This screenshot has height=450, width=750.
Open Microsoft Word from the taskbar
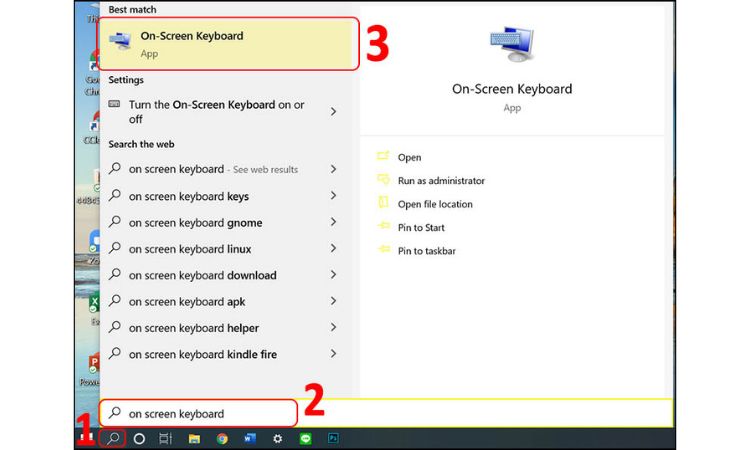pos(249,438)
